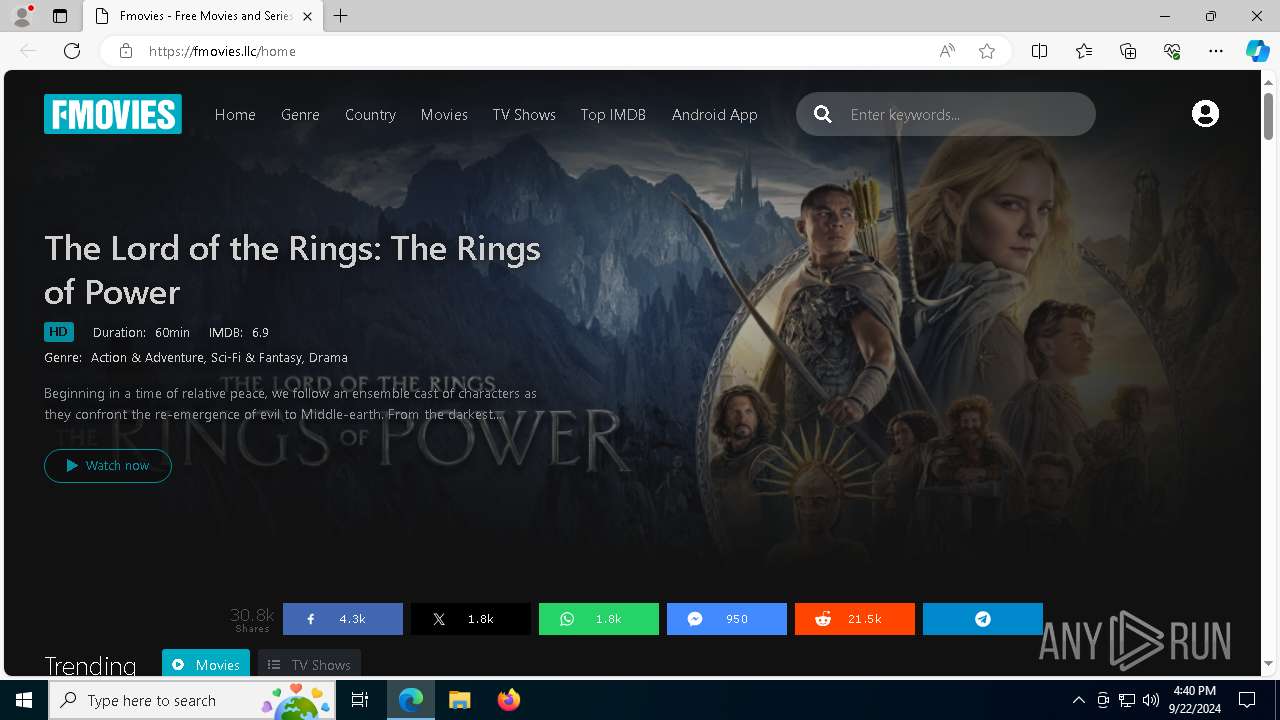
Task: Click scrollbar down arrow
Action: (x=1268, y=663)
